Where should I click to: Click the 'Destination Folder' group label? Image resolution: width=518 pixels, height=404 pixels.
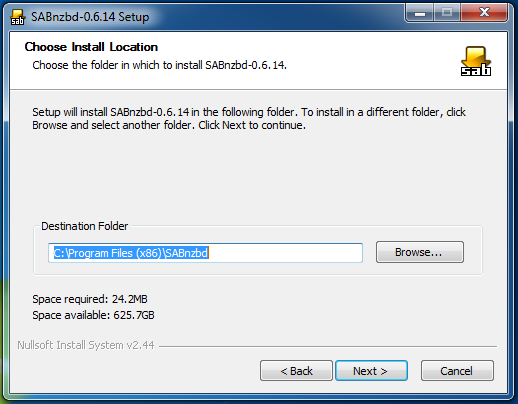click(x=85, y=226)
